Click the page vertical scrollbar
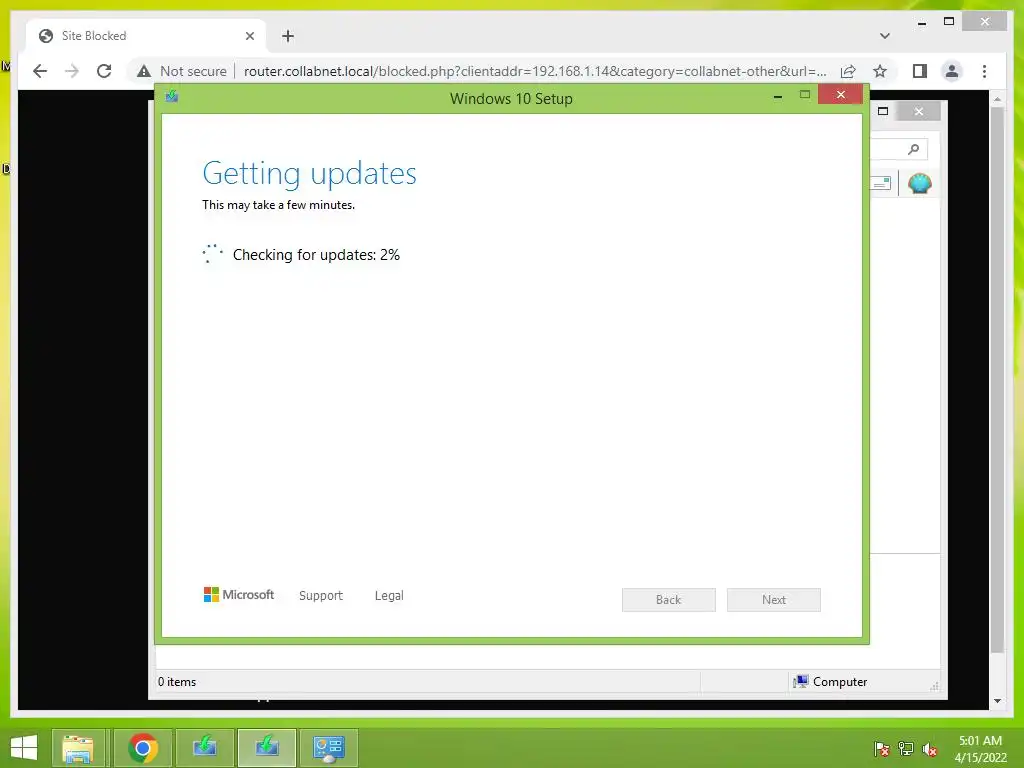Viewport: 1024px width, 768px height. click(x=997, y=379)
